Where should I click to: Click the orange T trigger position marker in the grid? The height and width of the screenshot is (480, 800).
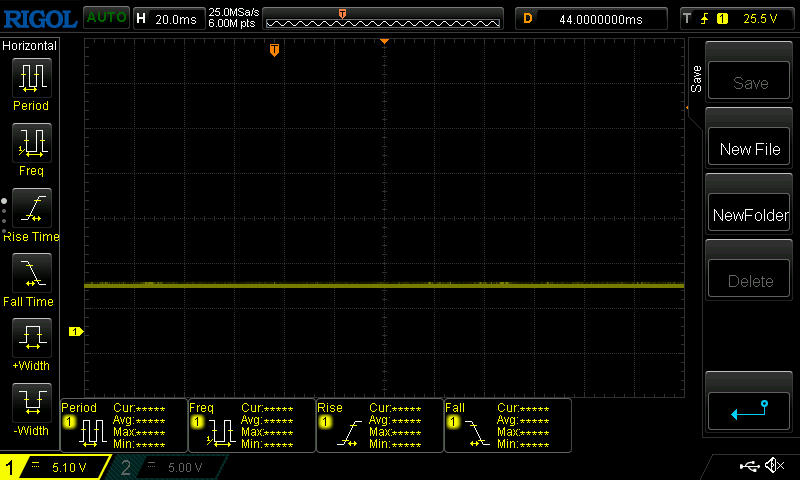274,49
